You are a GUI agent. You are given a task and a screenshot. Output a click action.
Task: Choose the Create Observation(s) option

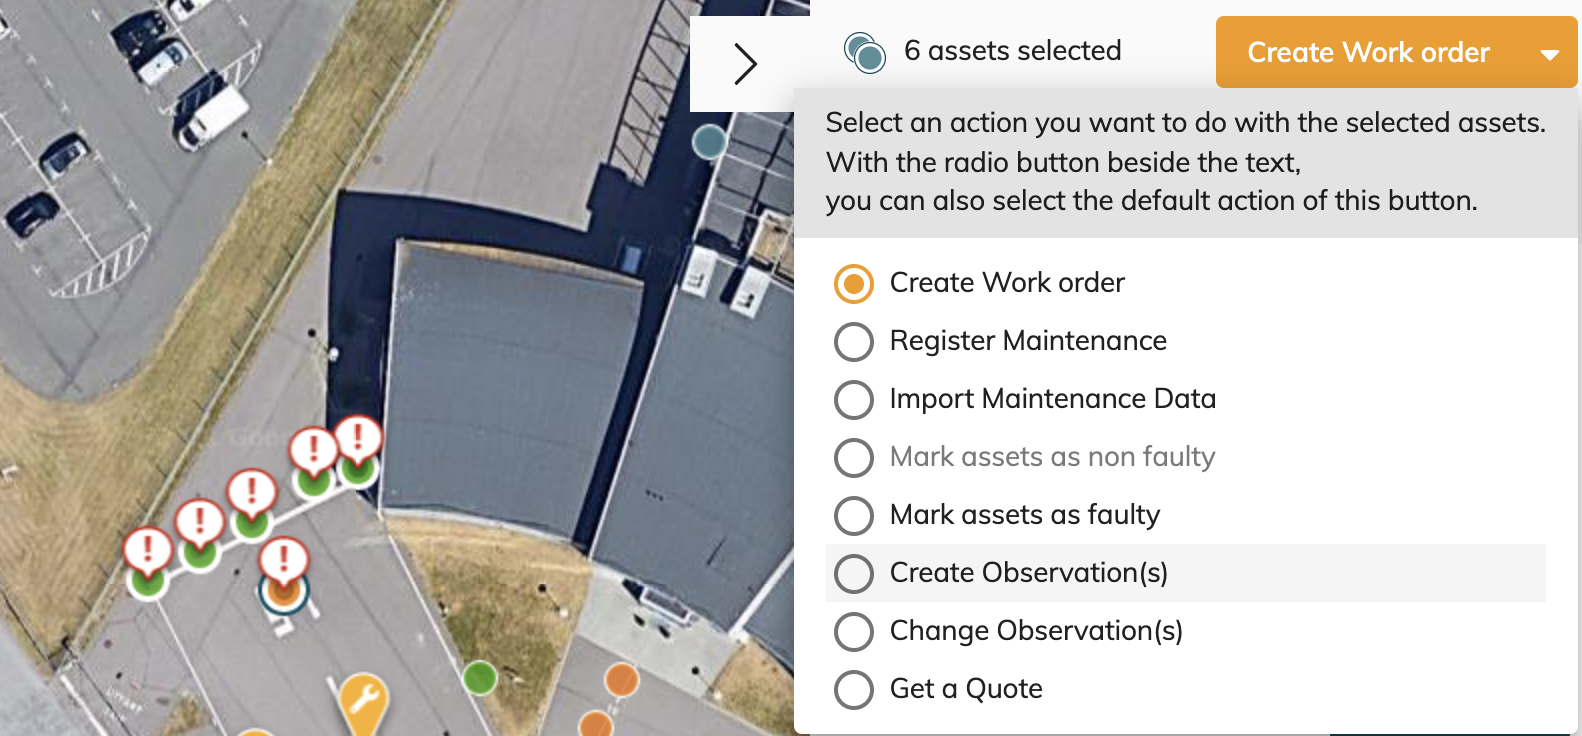(x=1028, y=573)
